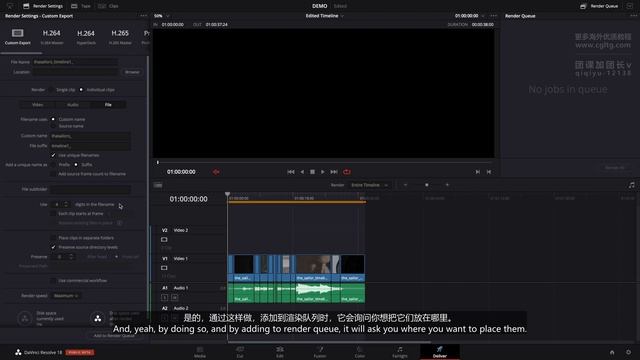Screen dimensions: 640x360
Task: Open the Fusion page
Action: (x=320, y=352)
